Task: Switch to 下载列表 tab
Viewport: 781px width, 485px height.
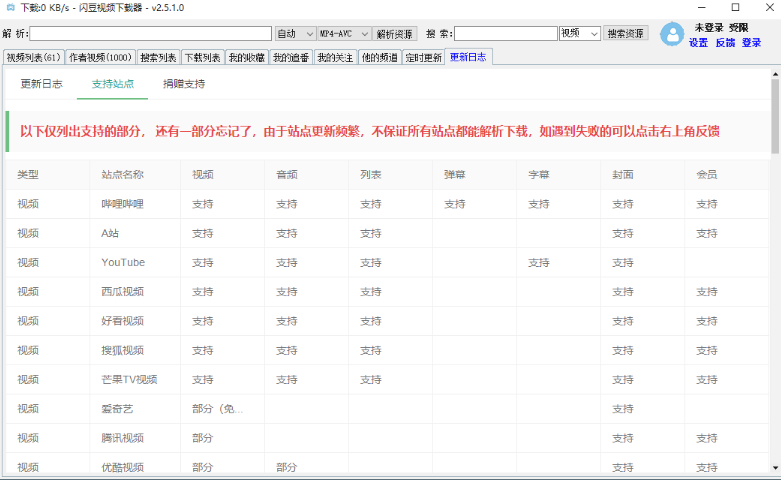Action: pos(202,58)
